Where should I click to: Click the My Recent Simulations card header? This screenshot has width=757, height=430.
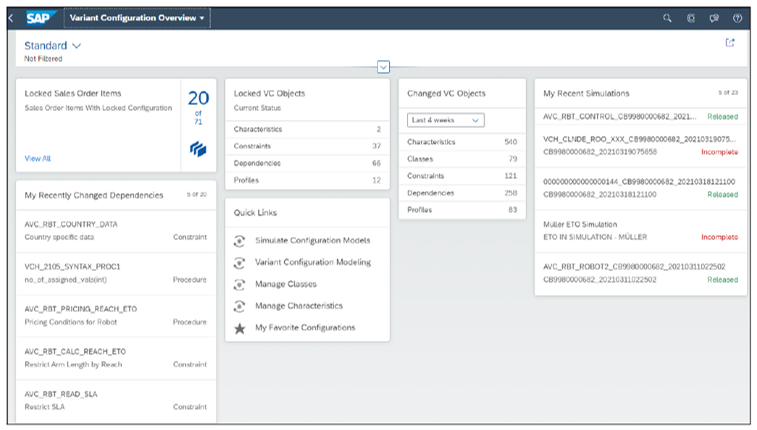click(x=641, y=94)
